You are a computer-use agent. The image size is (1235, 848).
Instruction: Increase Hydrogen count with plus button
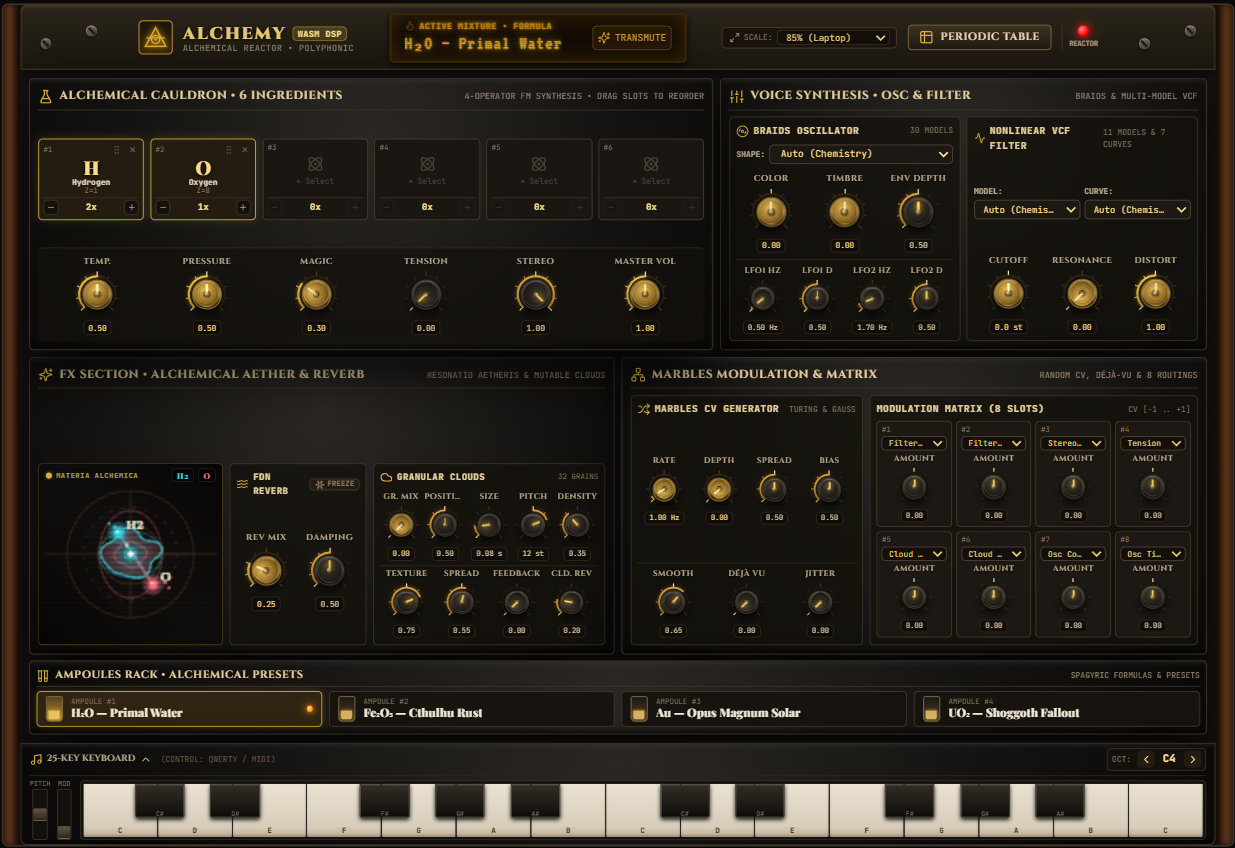click(131, 207)
